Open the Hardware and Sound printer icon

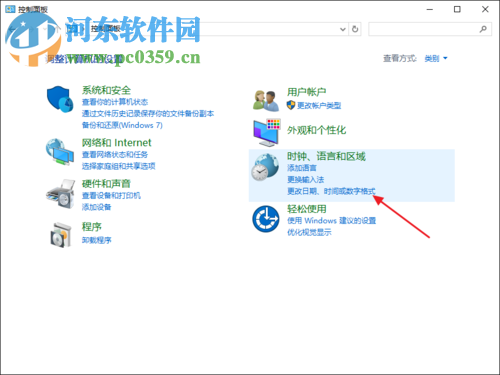(61, 194)
